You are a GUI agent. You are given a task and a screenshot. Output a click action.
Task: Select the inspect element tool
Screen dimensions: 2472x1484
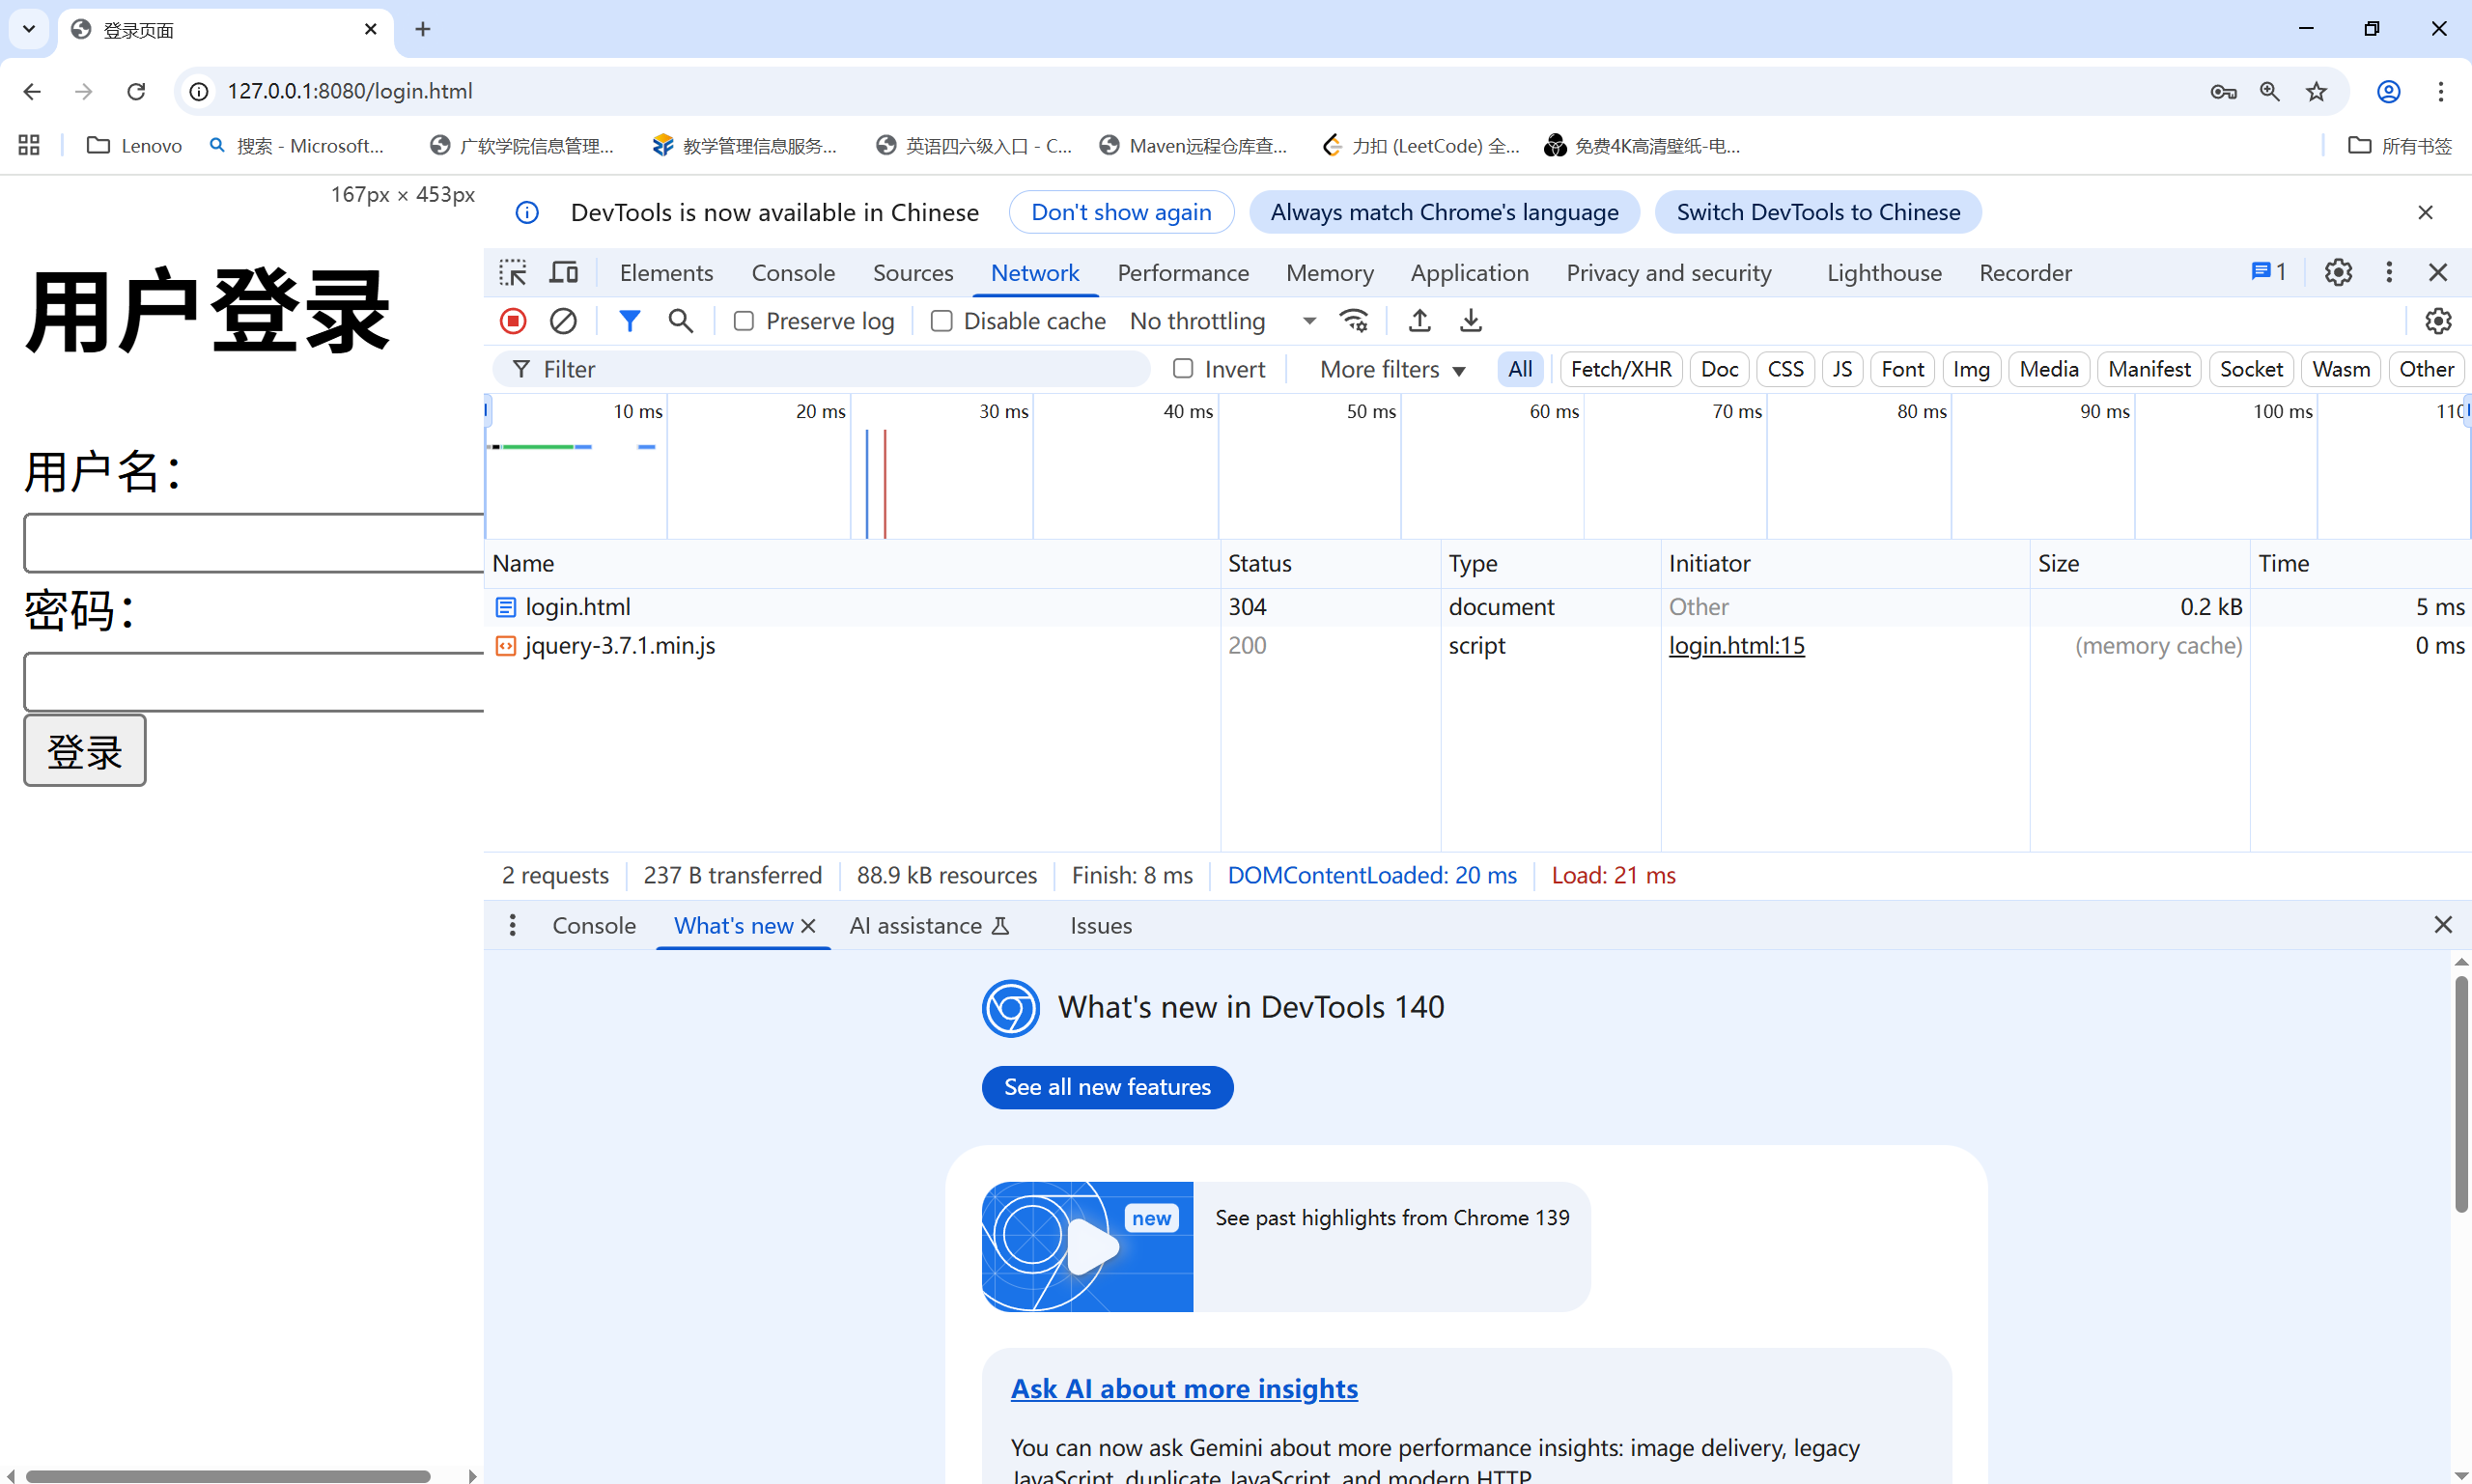point(513,272)
